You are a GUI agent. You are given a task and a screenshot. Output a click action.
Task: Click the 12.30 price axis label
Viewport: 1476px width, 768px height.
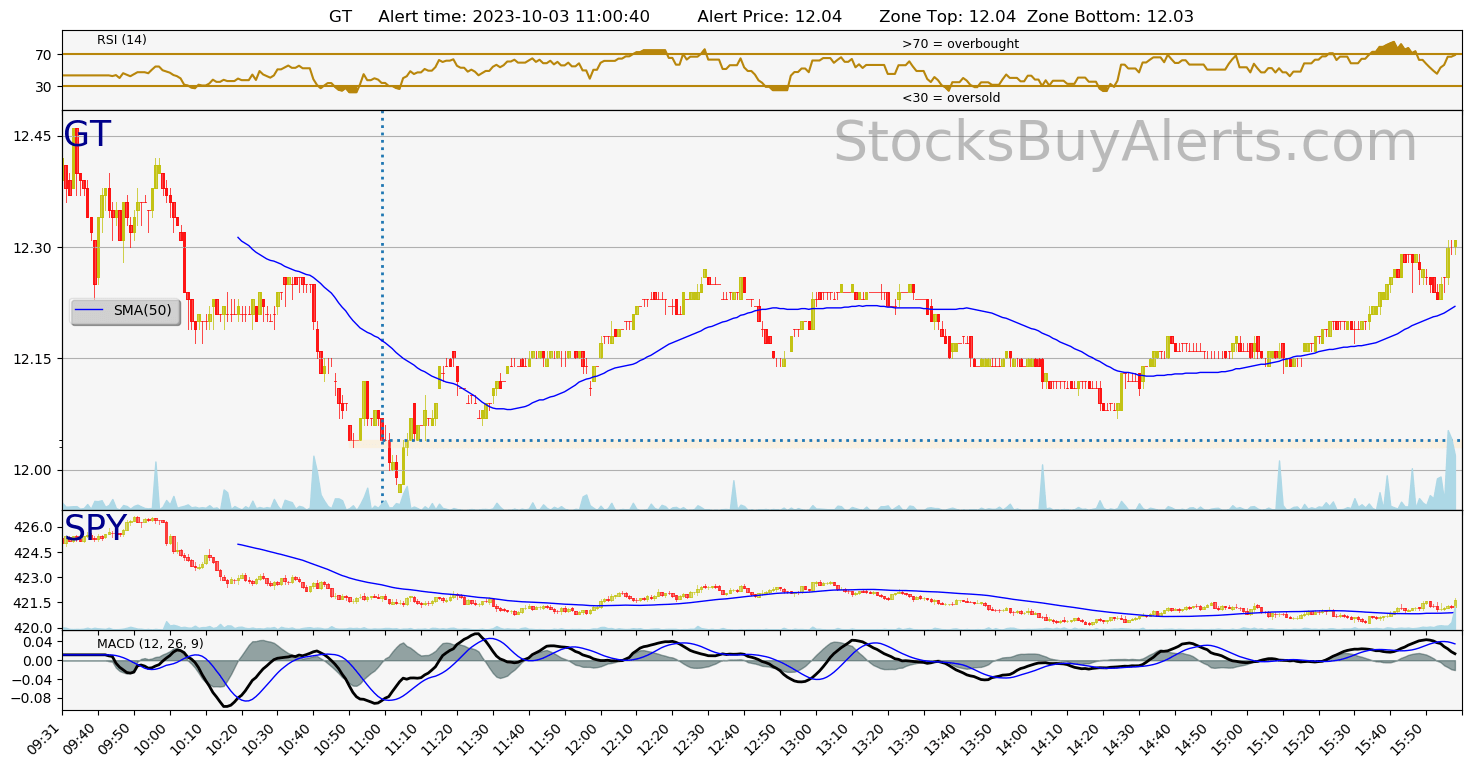(x=32, y=247)
